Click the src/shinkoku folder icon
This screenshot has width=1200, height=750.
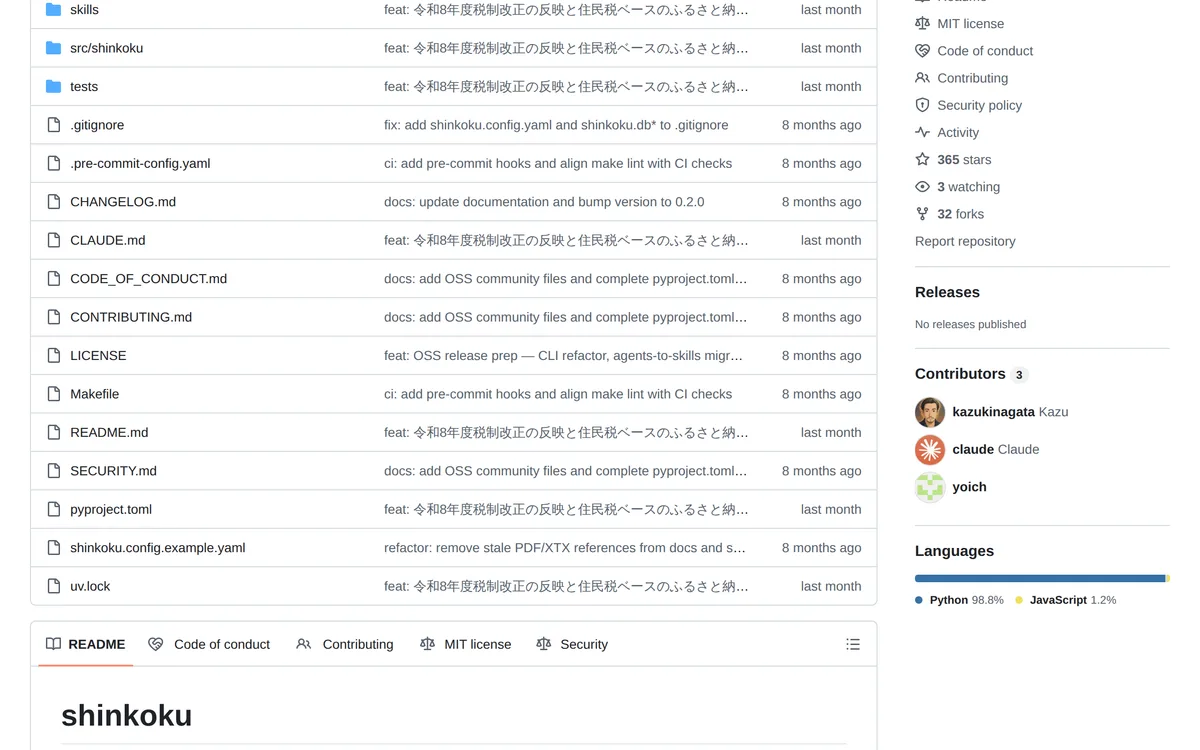pos(54,48)
